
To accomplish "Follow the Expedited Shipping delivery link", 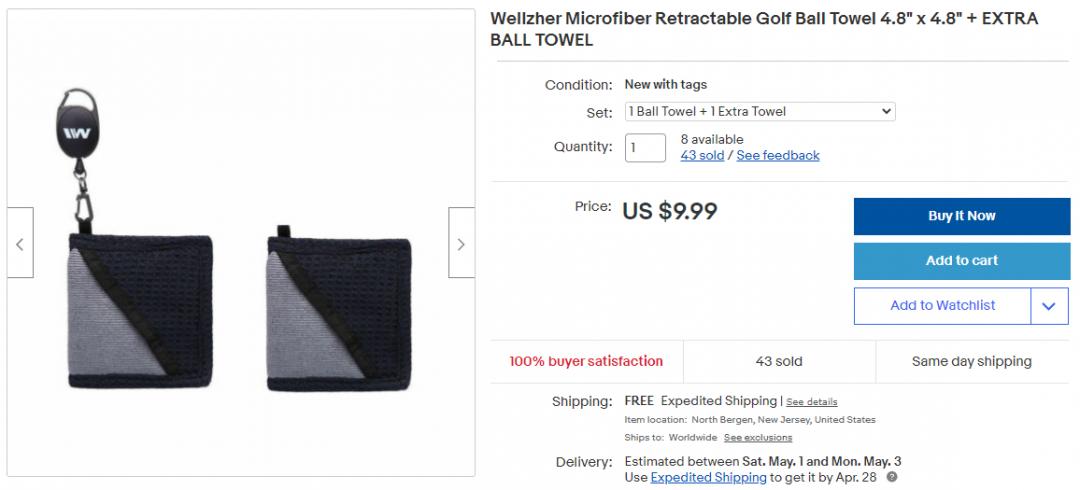I will click(708, 478).
